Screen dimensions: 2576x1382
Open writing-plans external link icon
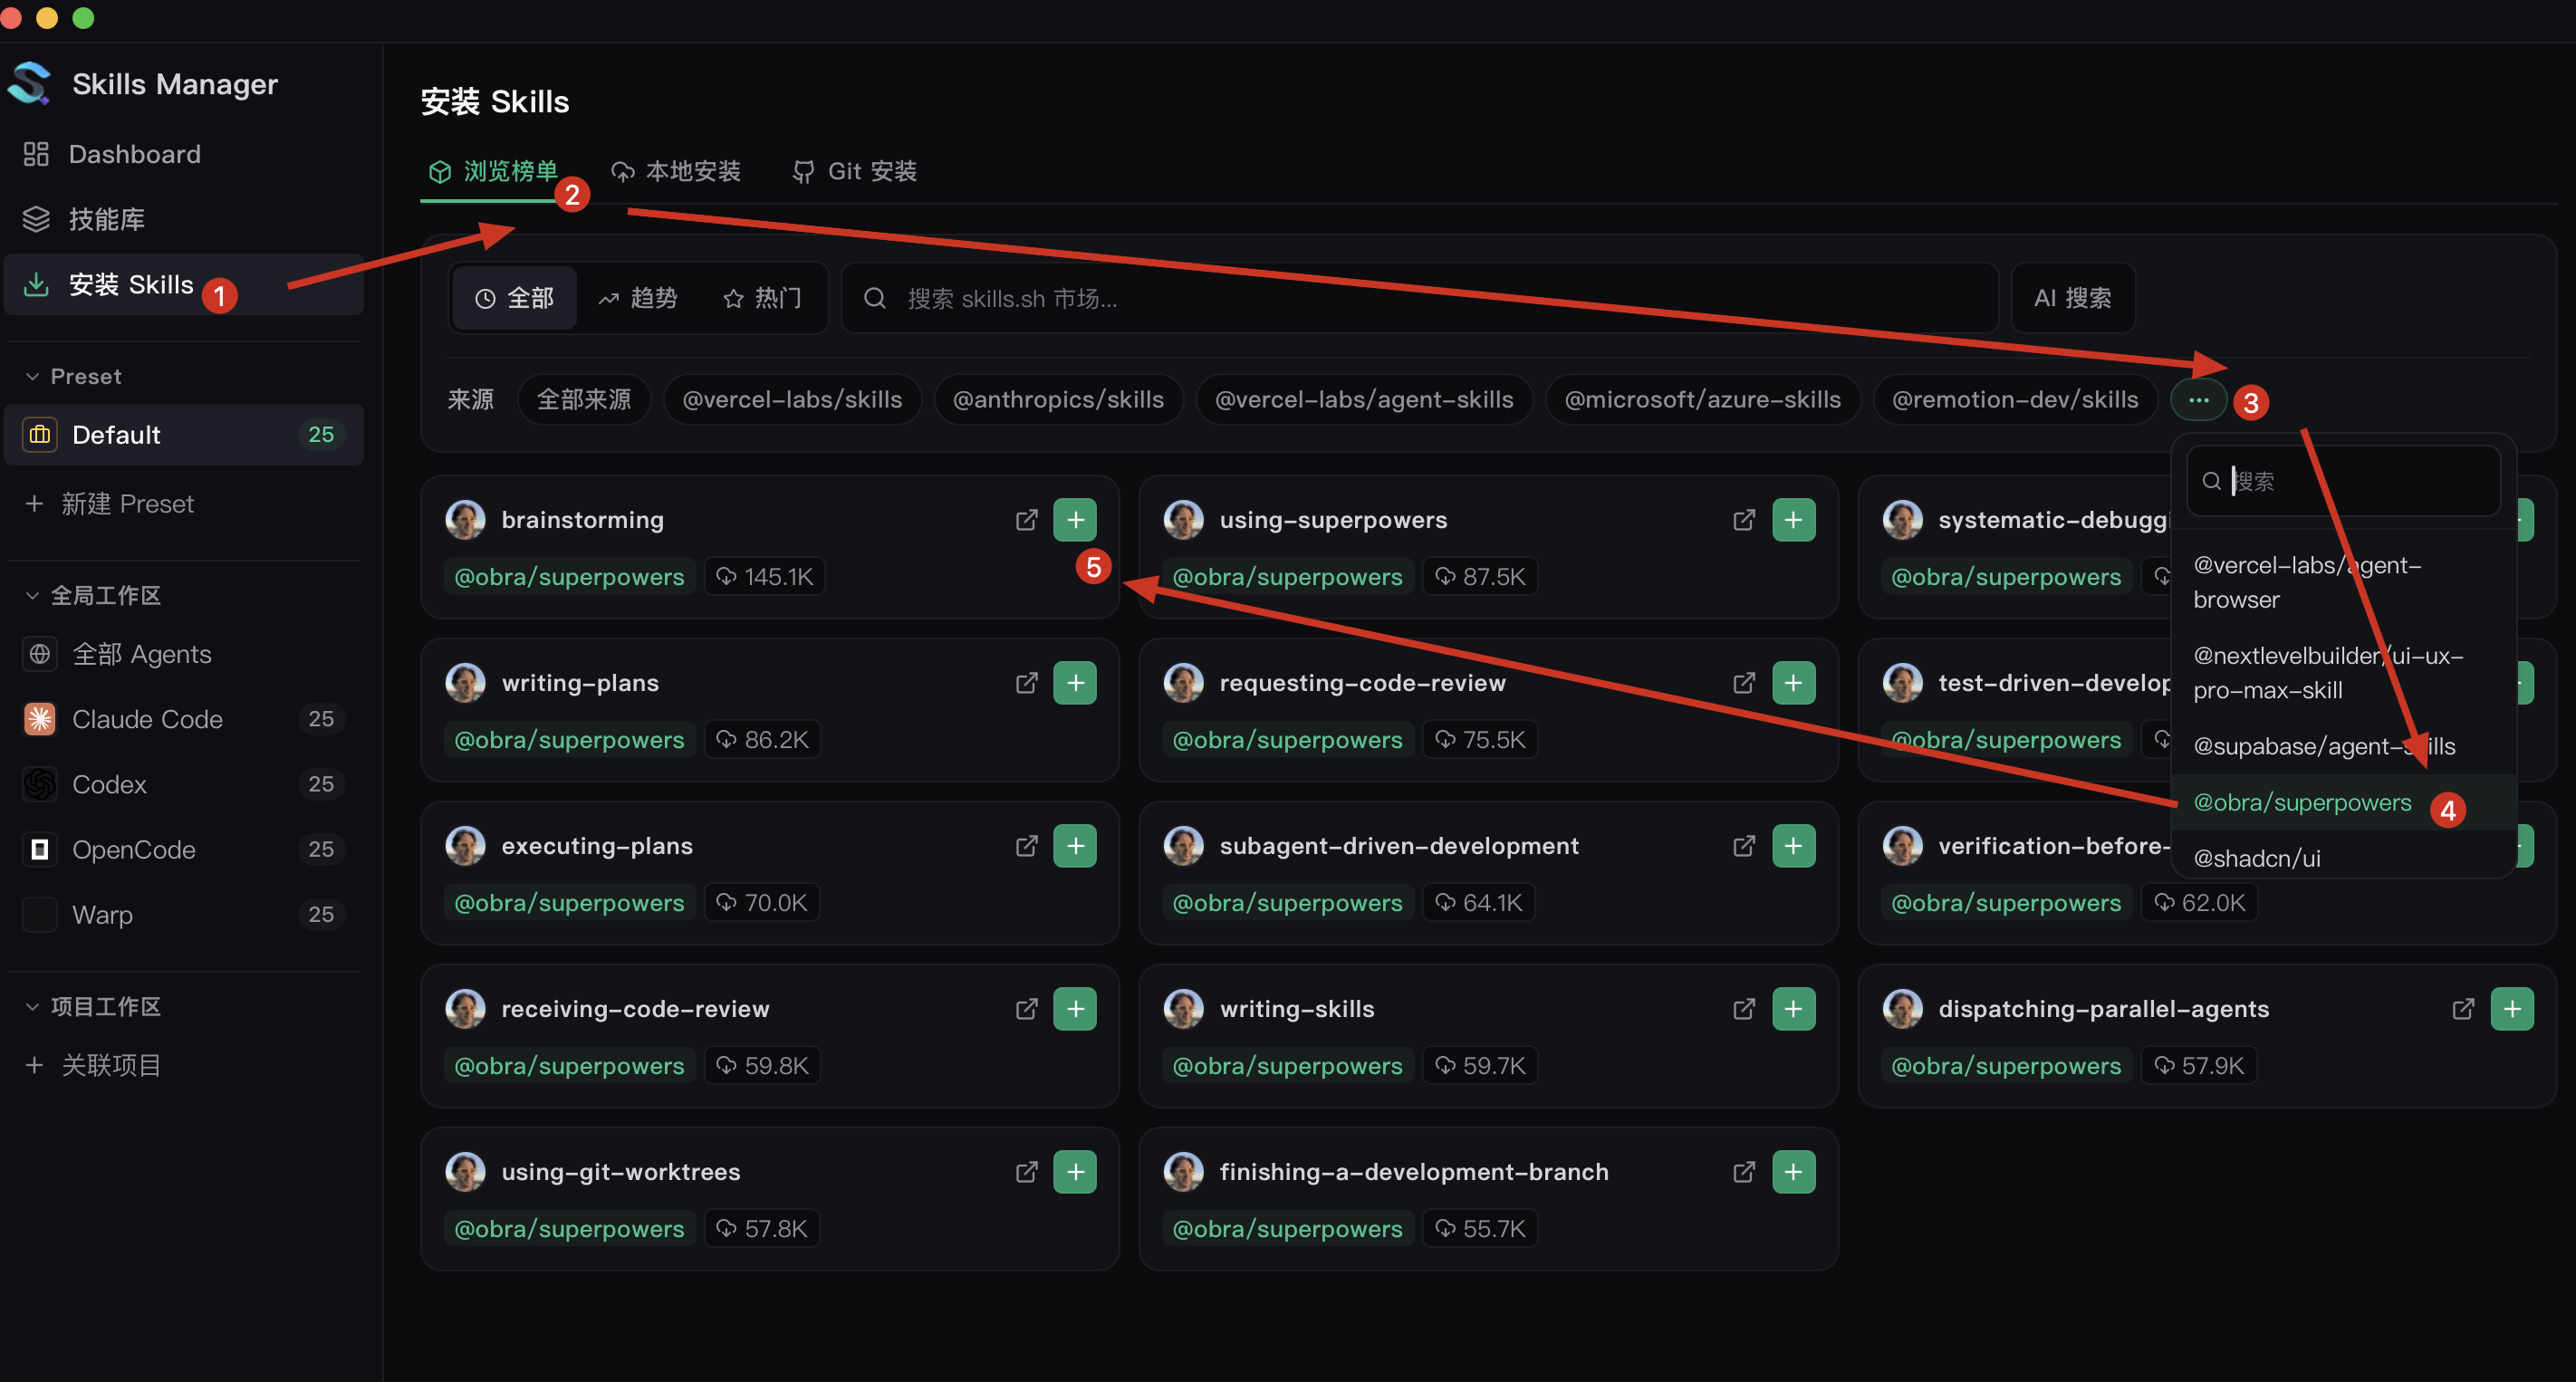pos(1026,683)
